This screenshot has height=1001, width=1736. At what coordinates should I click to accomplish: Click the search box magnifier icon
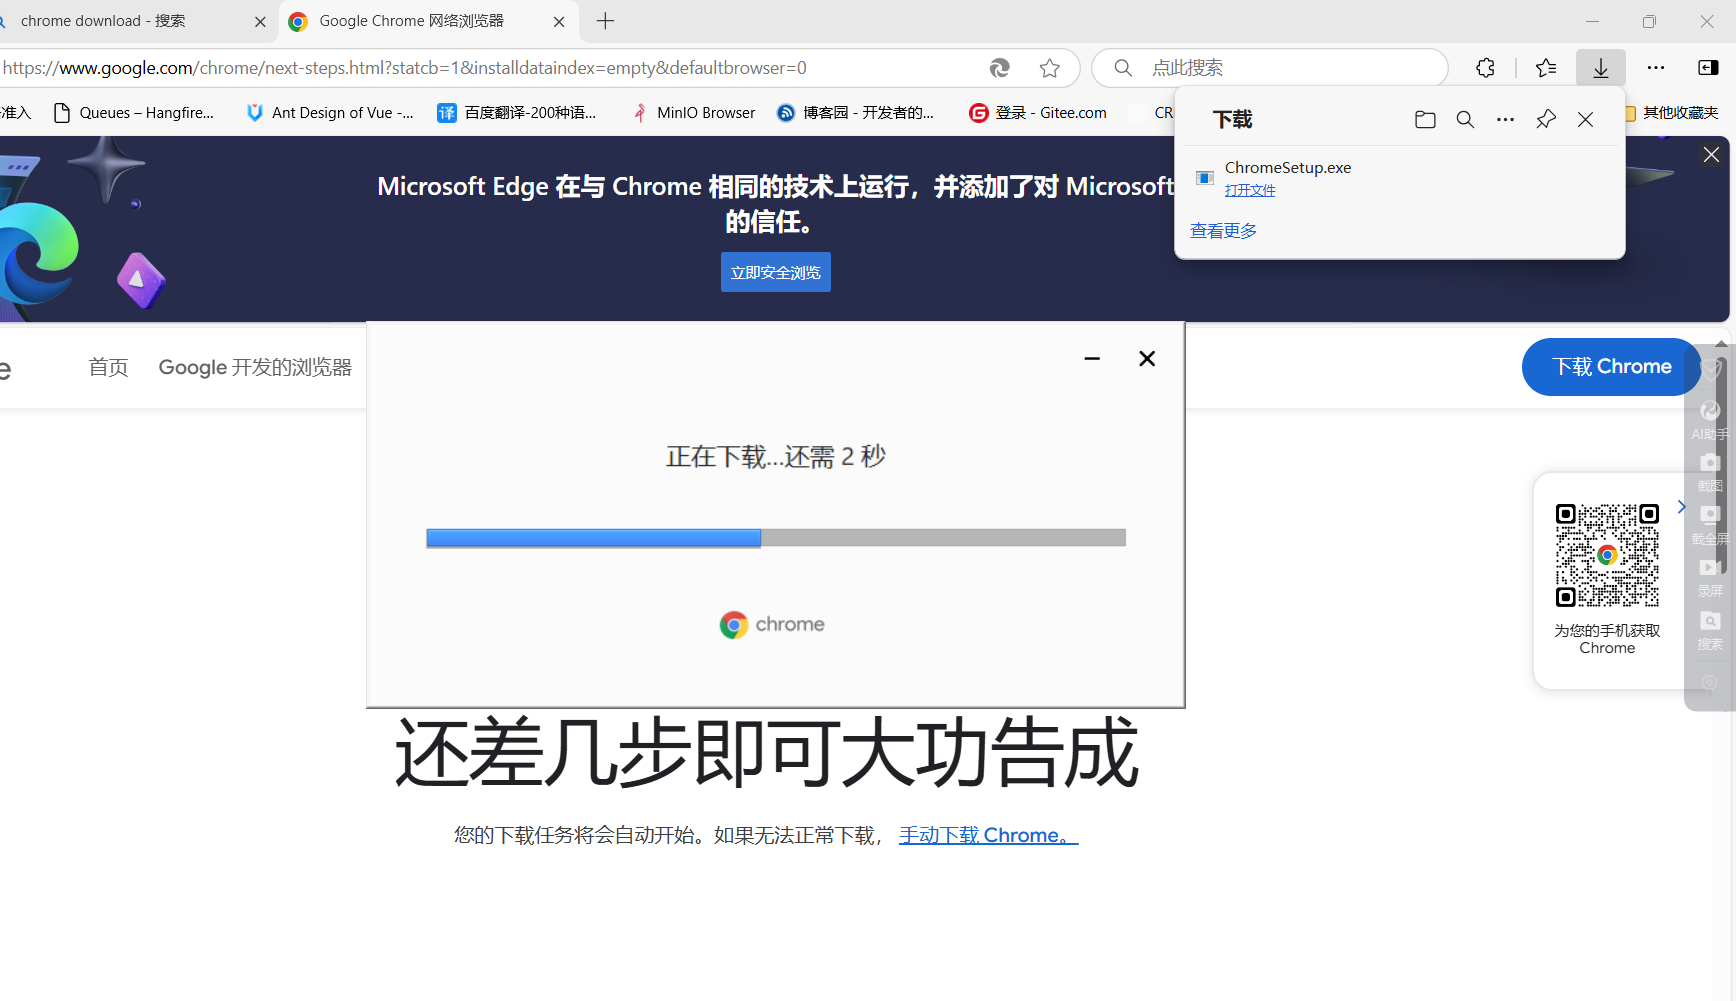[x=1123, y=68]
